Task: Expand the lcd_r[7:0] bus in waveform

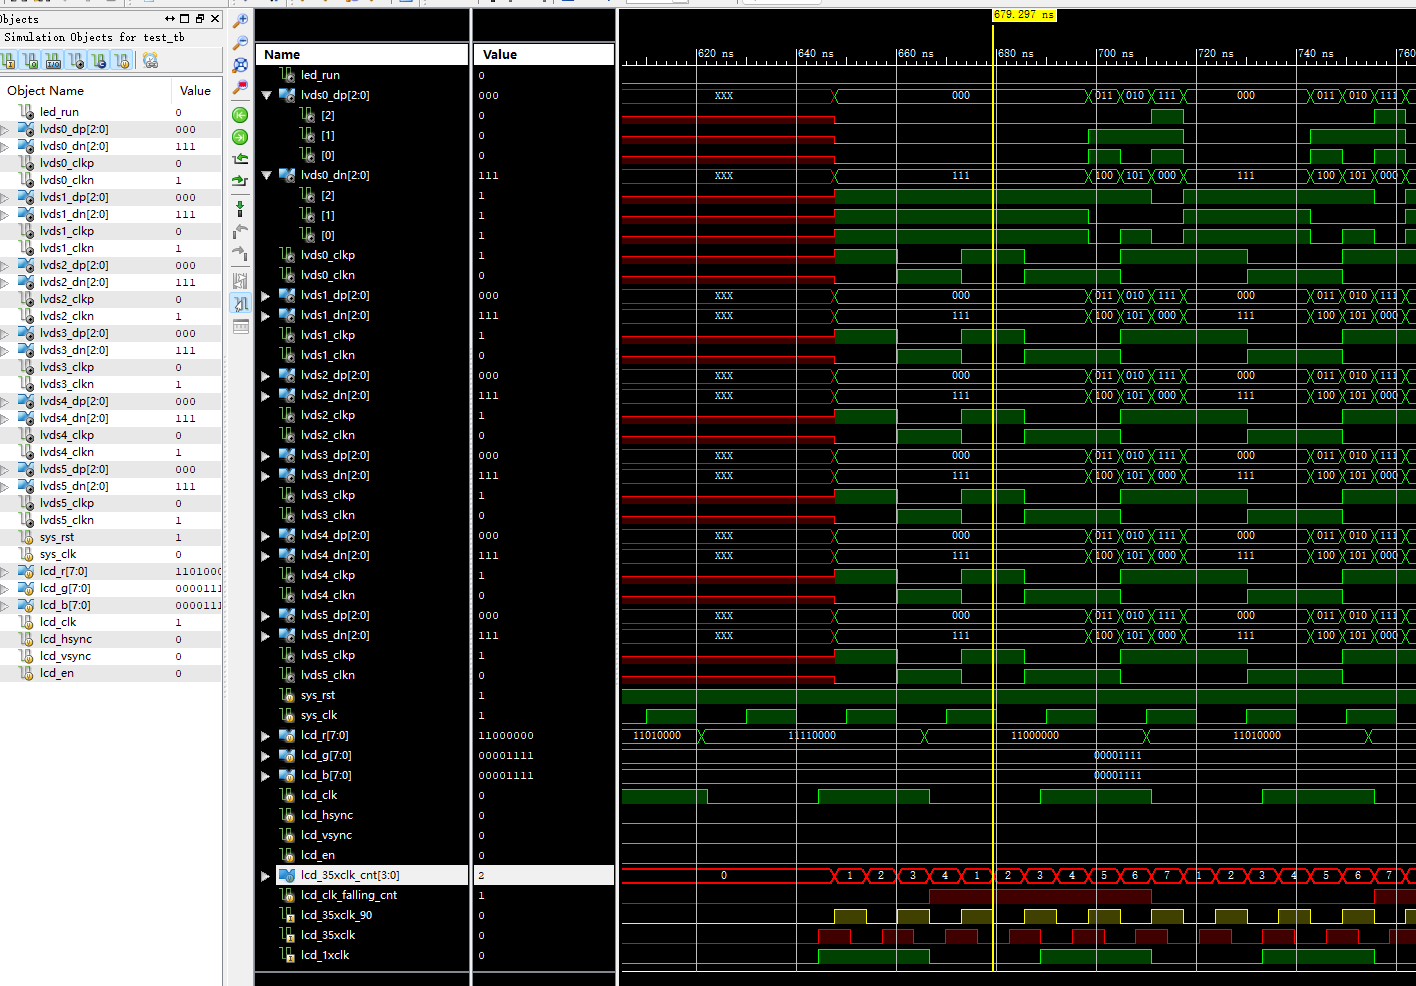Action: 266,735
